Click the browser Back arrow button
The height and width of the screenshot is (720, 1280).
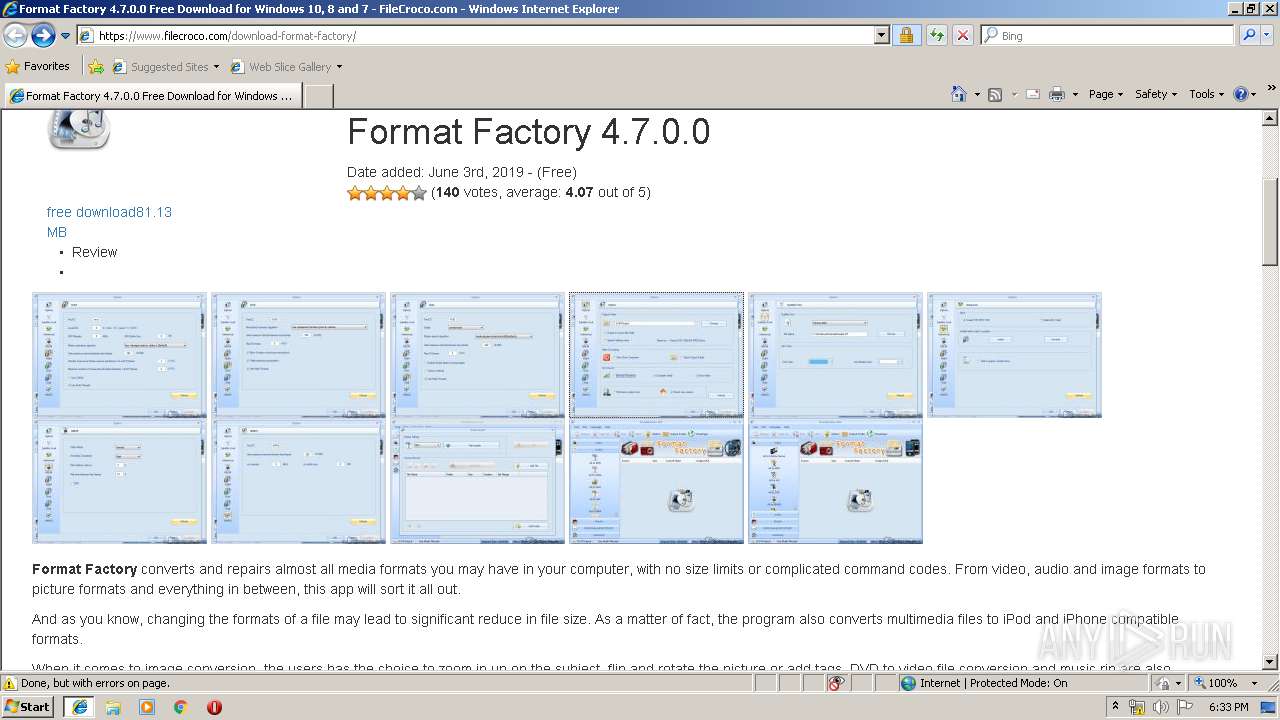click(x=15, y=36)
